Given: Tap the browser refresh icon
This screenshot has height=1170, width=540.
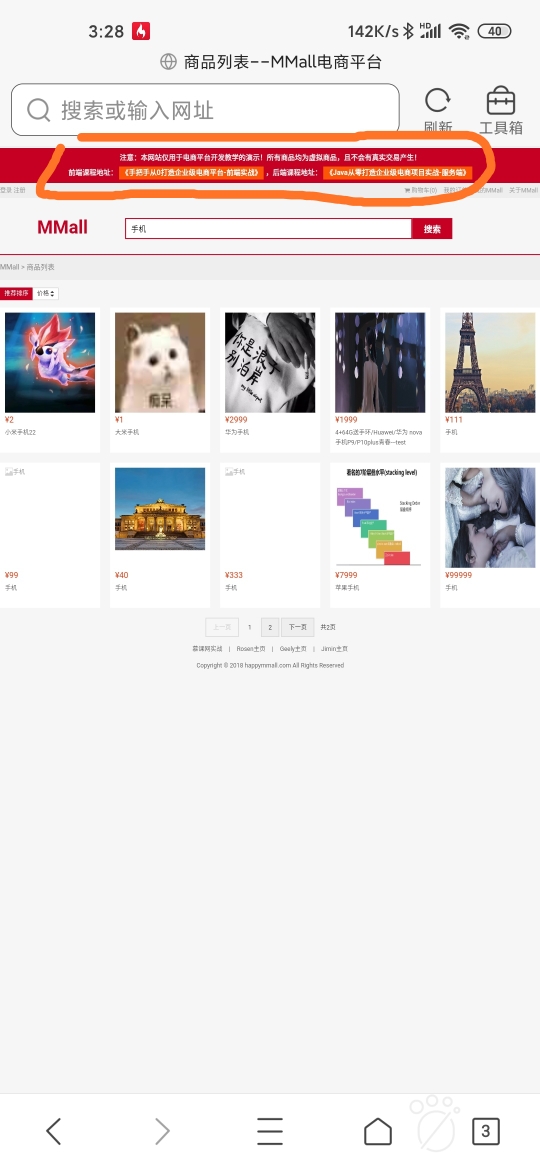Looking at the screenshot, I should [x=438, y=101].
